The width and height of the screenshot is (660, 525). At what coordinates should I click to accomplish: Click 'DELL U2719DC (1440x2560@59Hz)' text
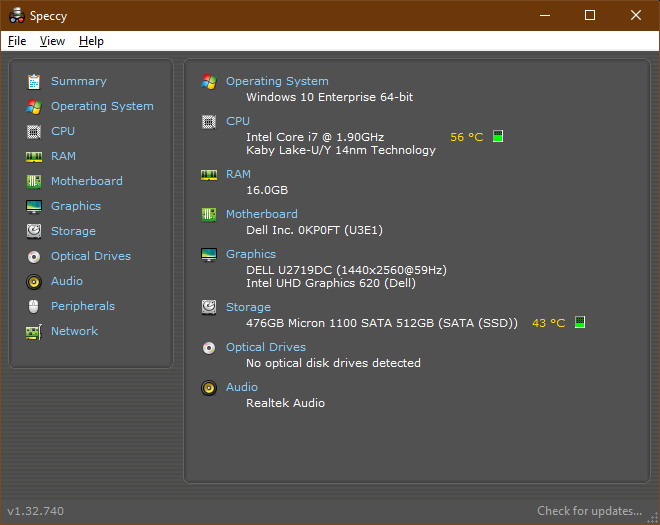(x=346, y=270)
